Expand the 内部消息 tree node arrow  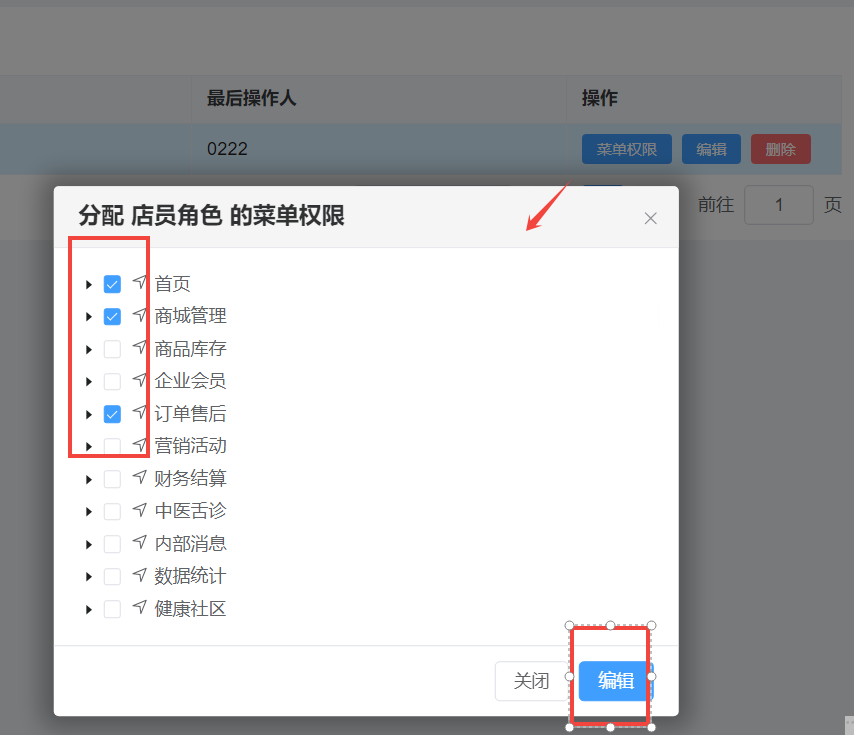click(89, 544)
